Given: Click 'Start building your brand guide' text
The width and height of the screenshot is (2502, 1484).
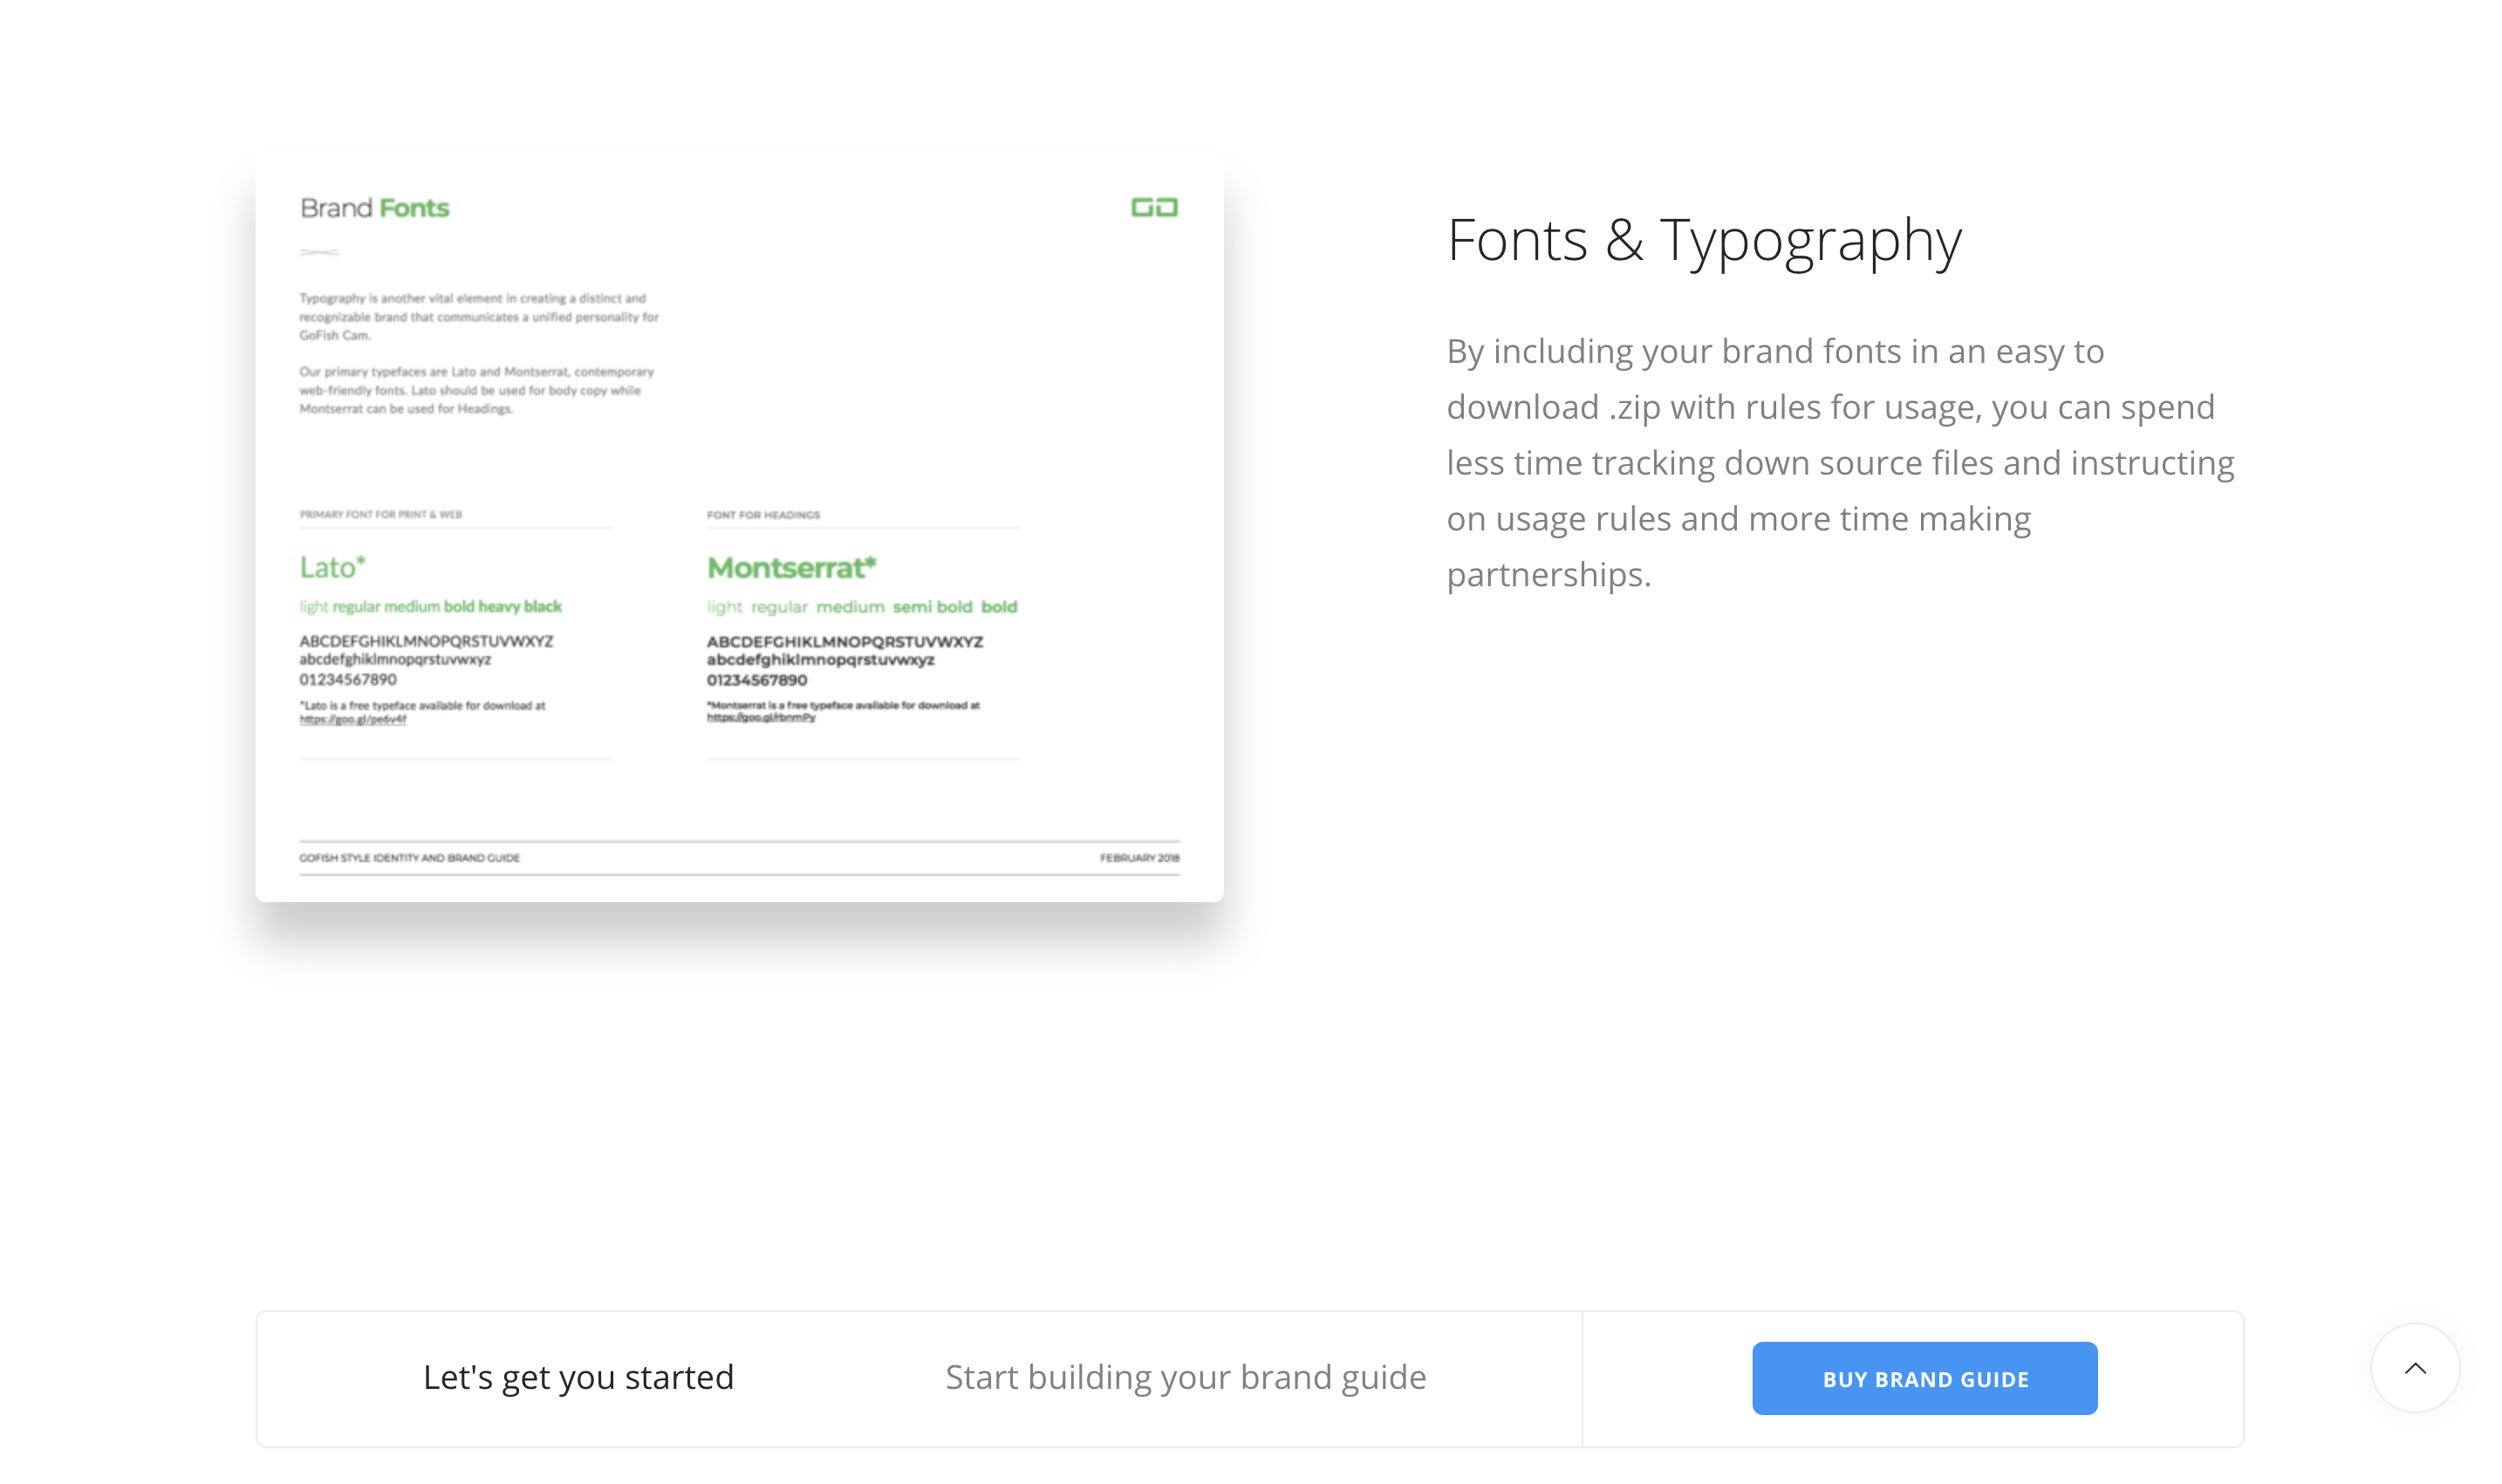Looking at the screenshot, I should (x=1185, y=1377).
